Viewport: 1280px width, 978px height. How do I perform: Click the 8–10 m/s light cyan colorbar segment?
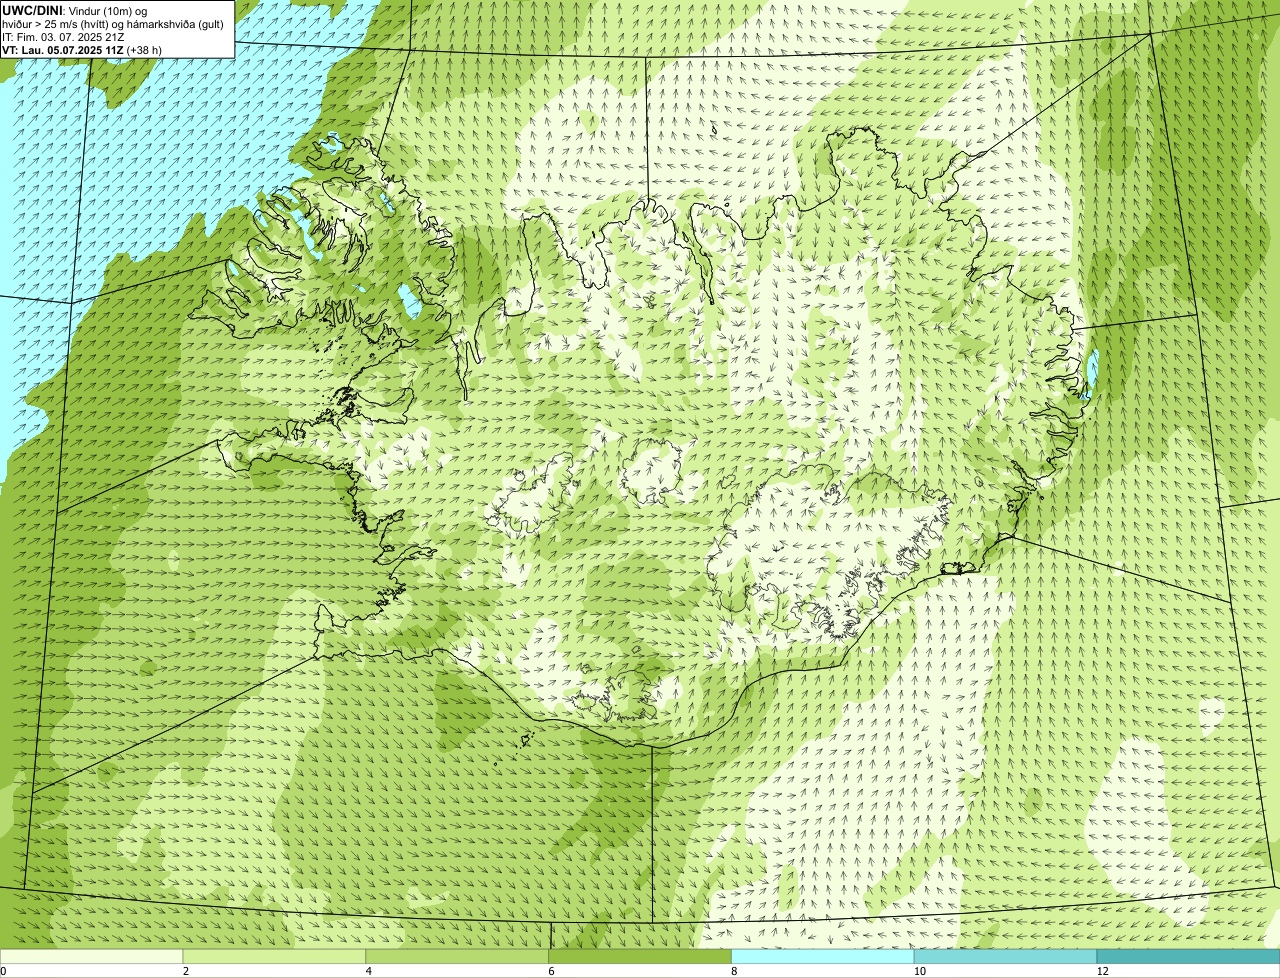[x=823, y=956]
